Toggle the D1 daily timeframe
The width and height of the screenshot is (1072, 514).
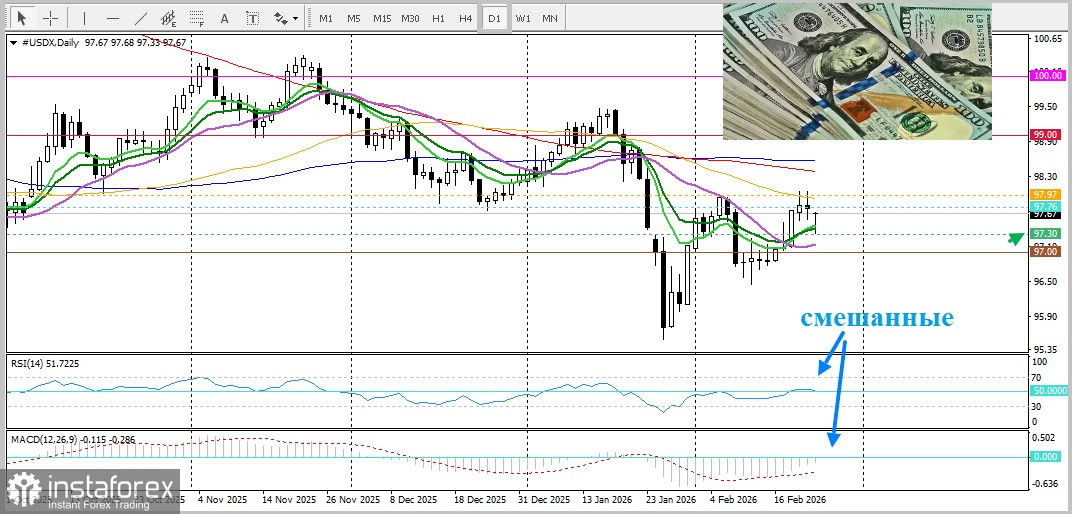[494, 18]
